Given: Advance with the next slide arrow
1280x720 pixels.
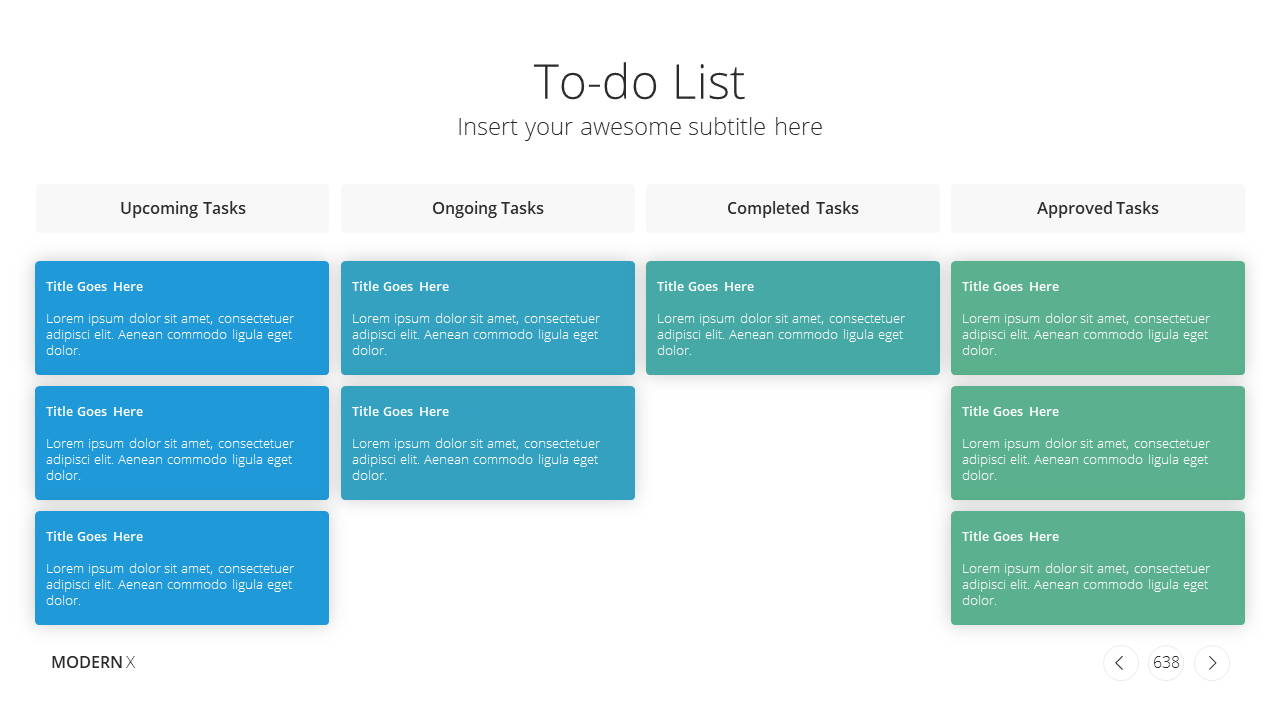Looking at the screenshot, I should (x=1212, y=663).
